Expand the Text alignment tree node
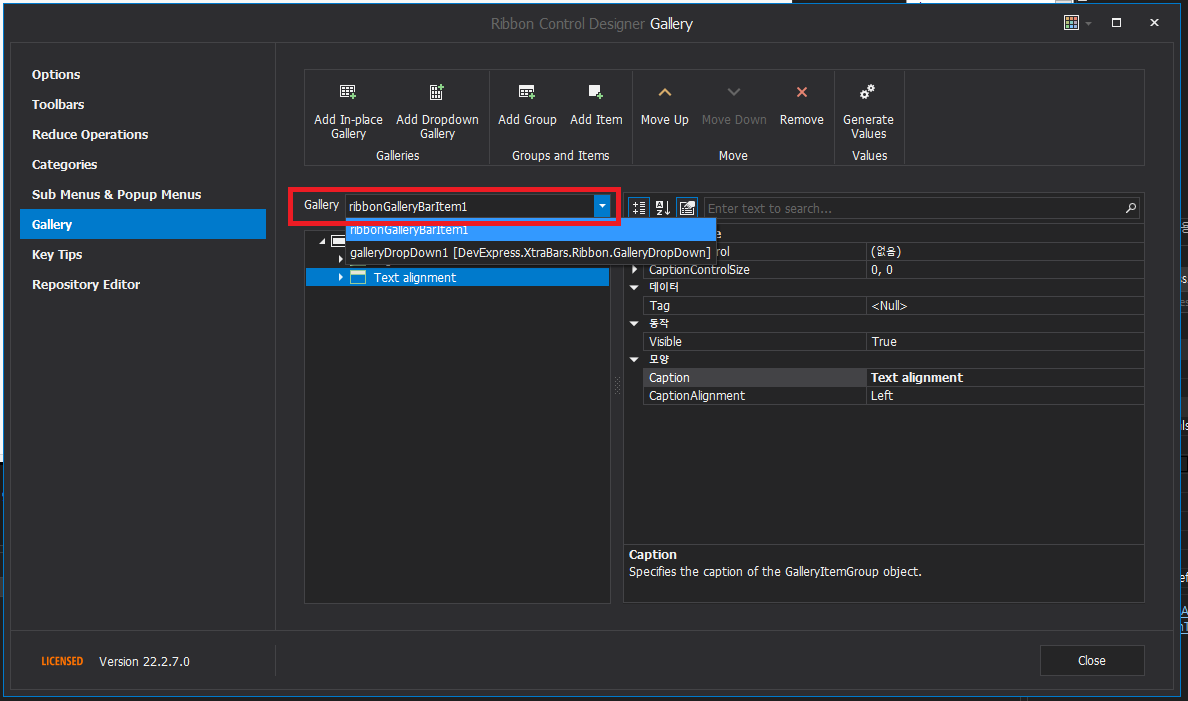1188x701 pixels. 341,277
